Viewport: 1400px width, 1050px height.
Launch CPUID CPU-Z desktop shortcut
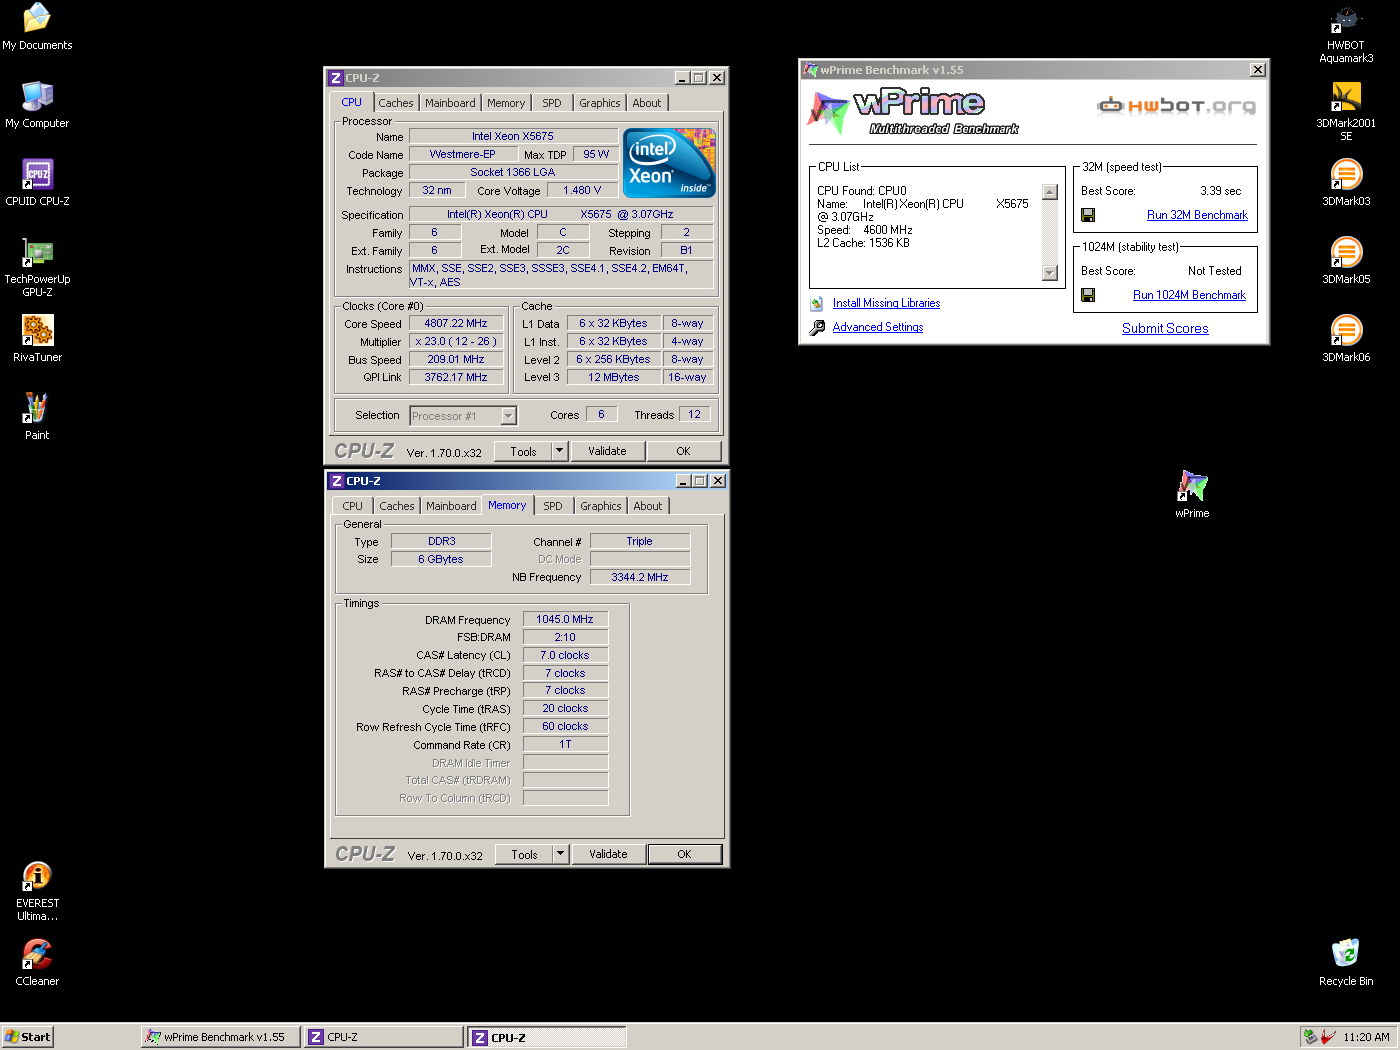click(37, 183)
